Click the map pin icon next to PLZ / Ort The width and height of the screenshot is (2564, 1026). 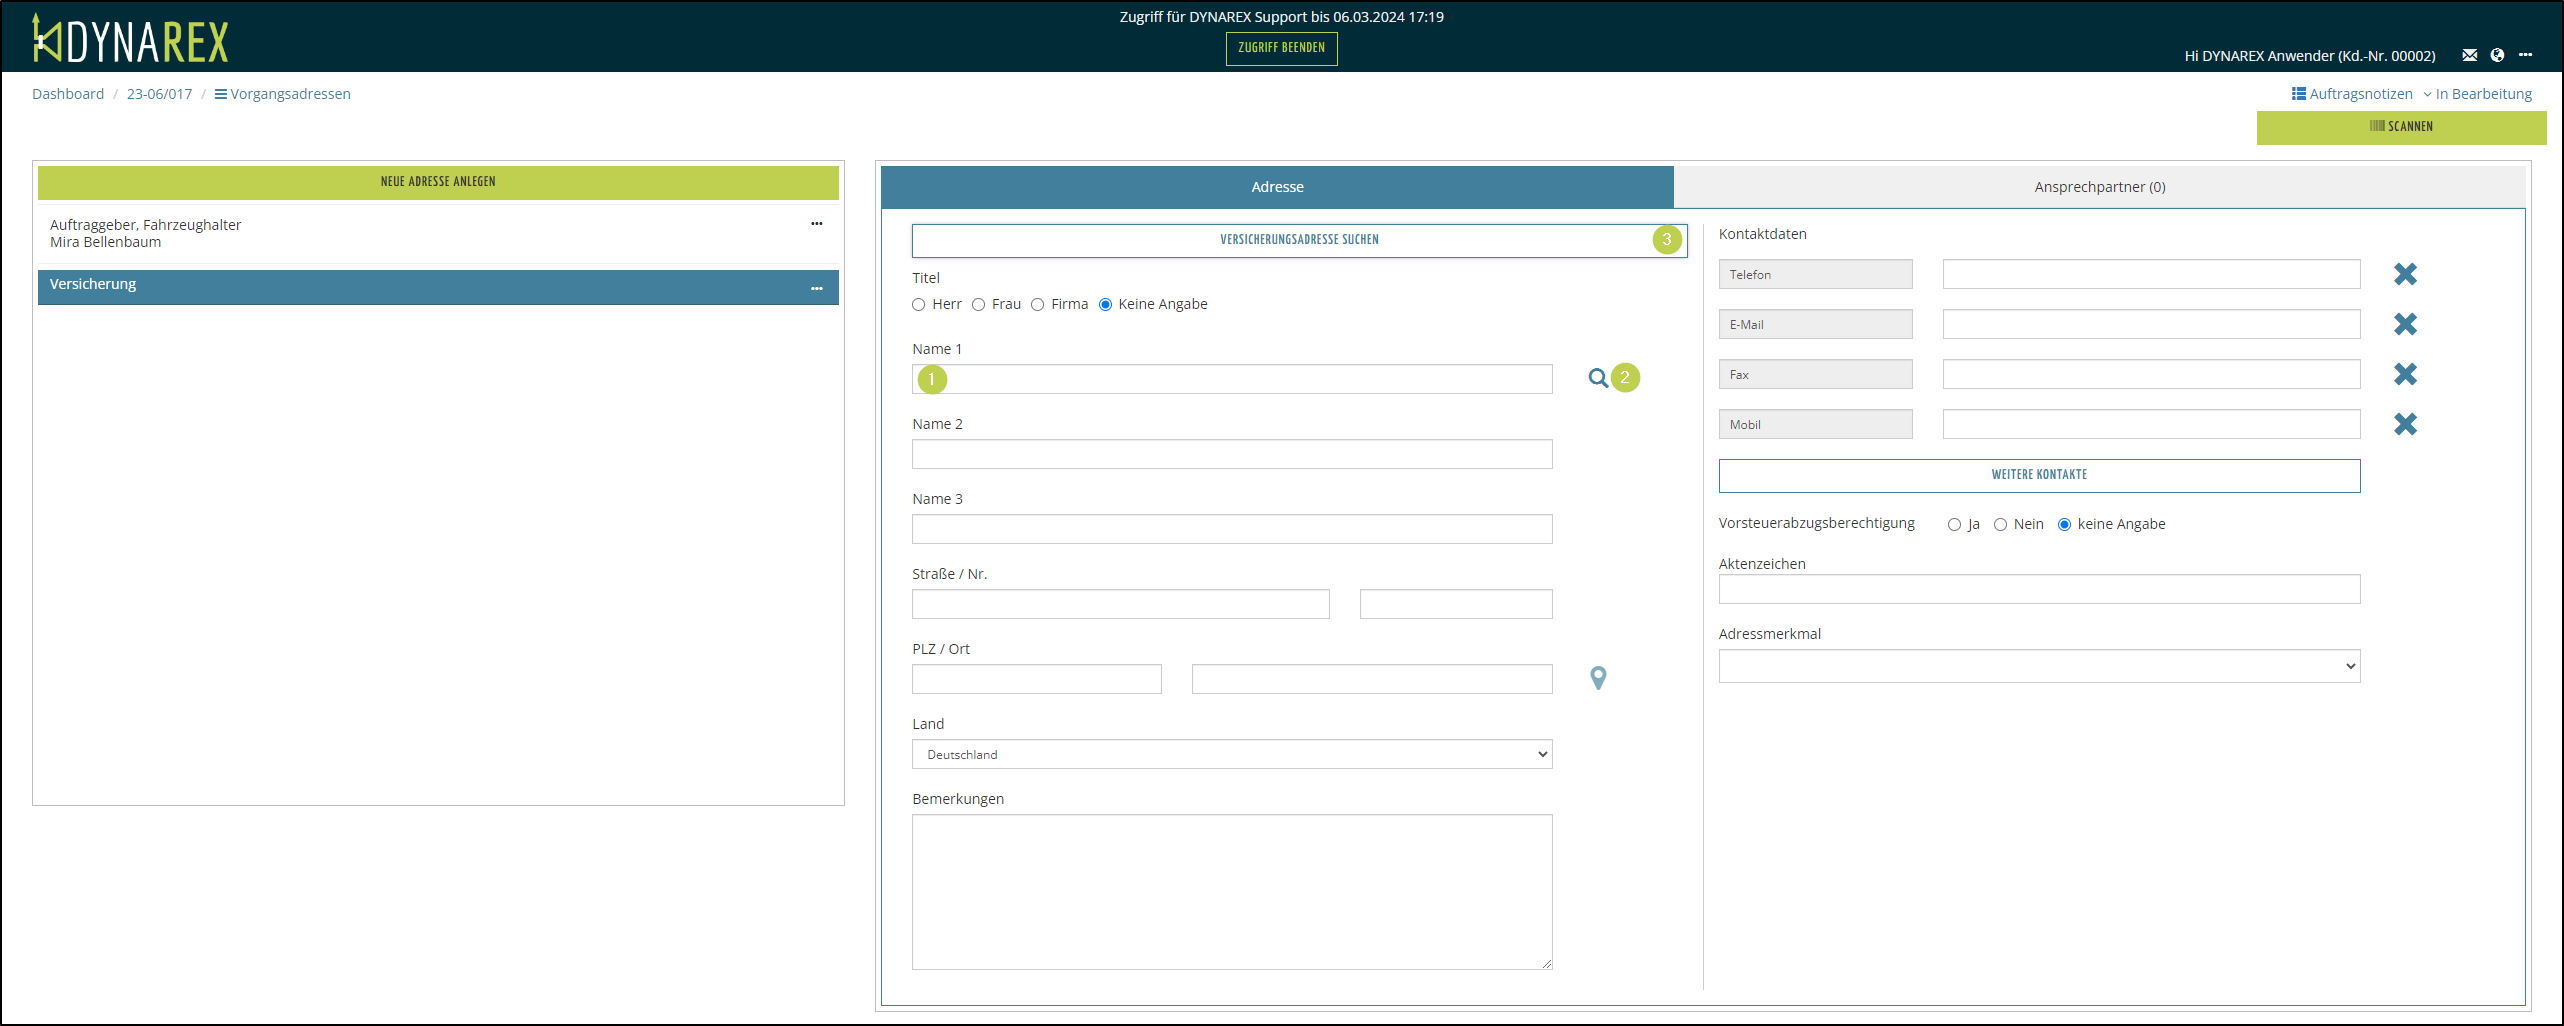tap(1598, 678)
